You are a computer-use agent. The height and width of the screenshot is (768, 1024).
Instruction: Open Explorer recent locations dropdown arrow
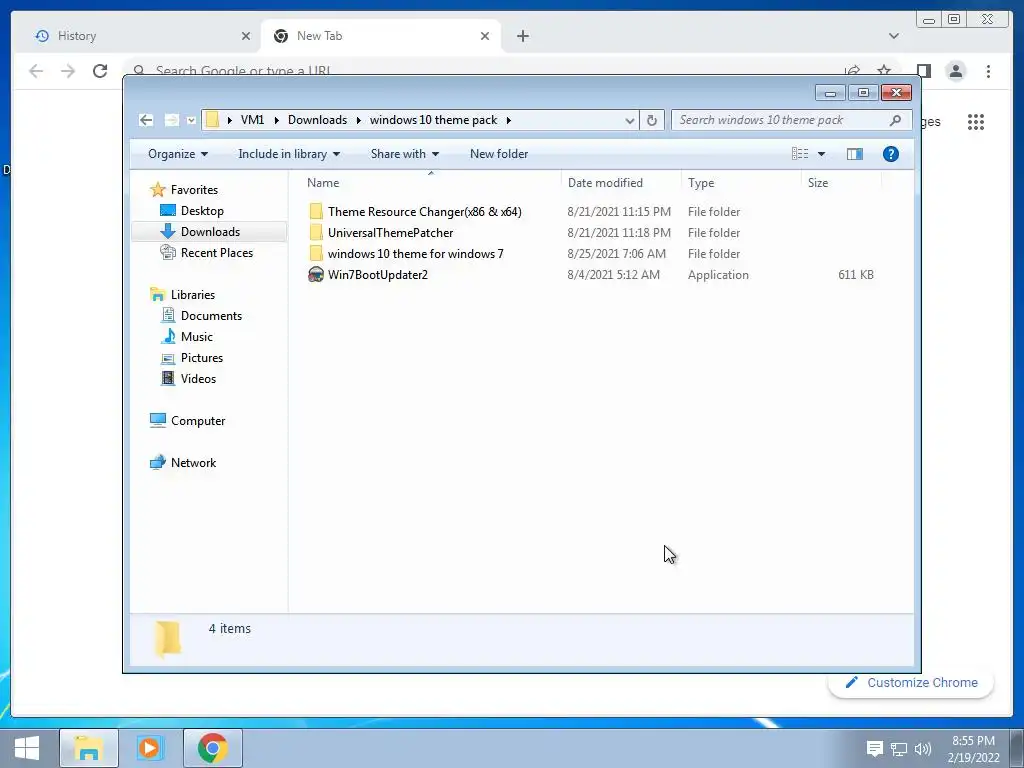pos(191,120)
